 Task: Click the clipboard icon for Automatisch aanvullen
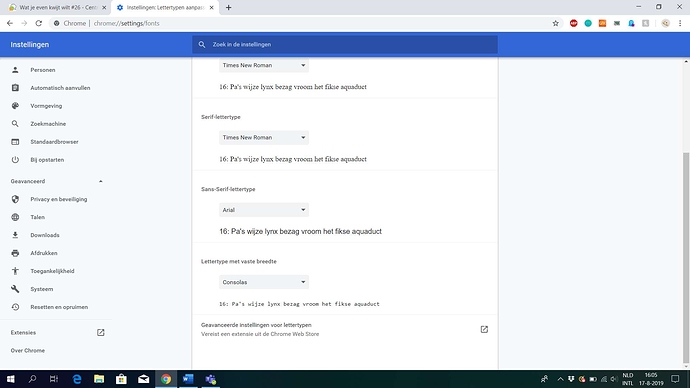[15, 88]
